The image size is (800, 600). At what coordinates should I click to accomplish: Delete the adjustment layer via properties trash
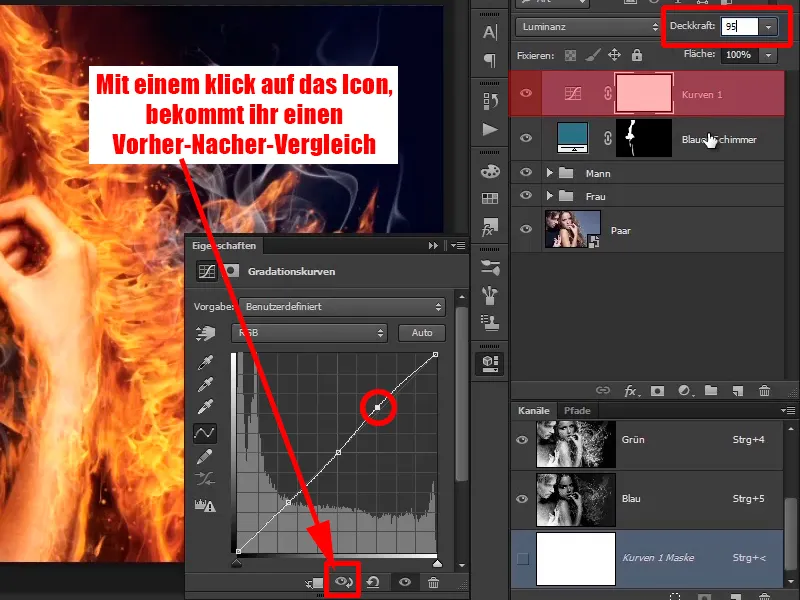pyautogui.click(x=433, y=582)
